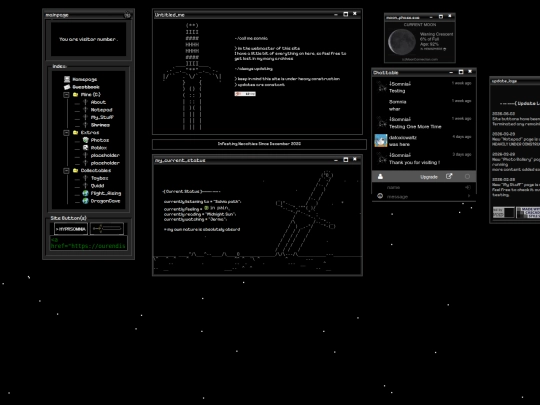Click the circle icon right of Upgrade
The image size is (540, 405).
(x=467, y=176)
